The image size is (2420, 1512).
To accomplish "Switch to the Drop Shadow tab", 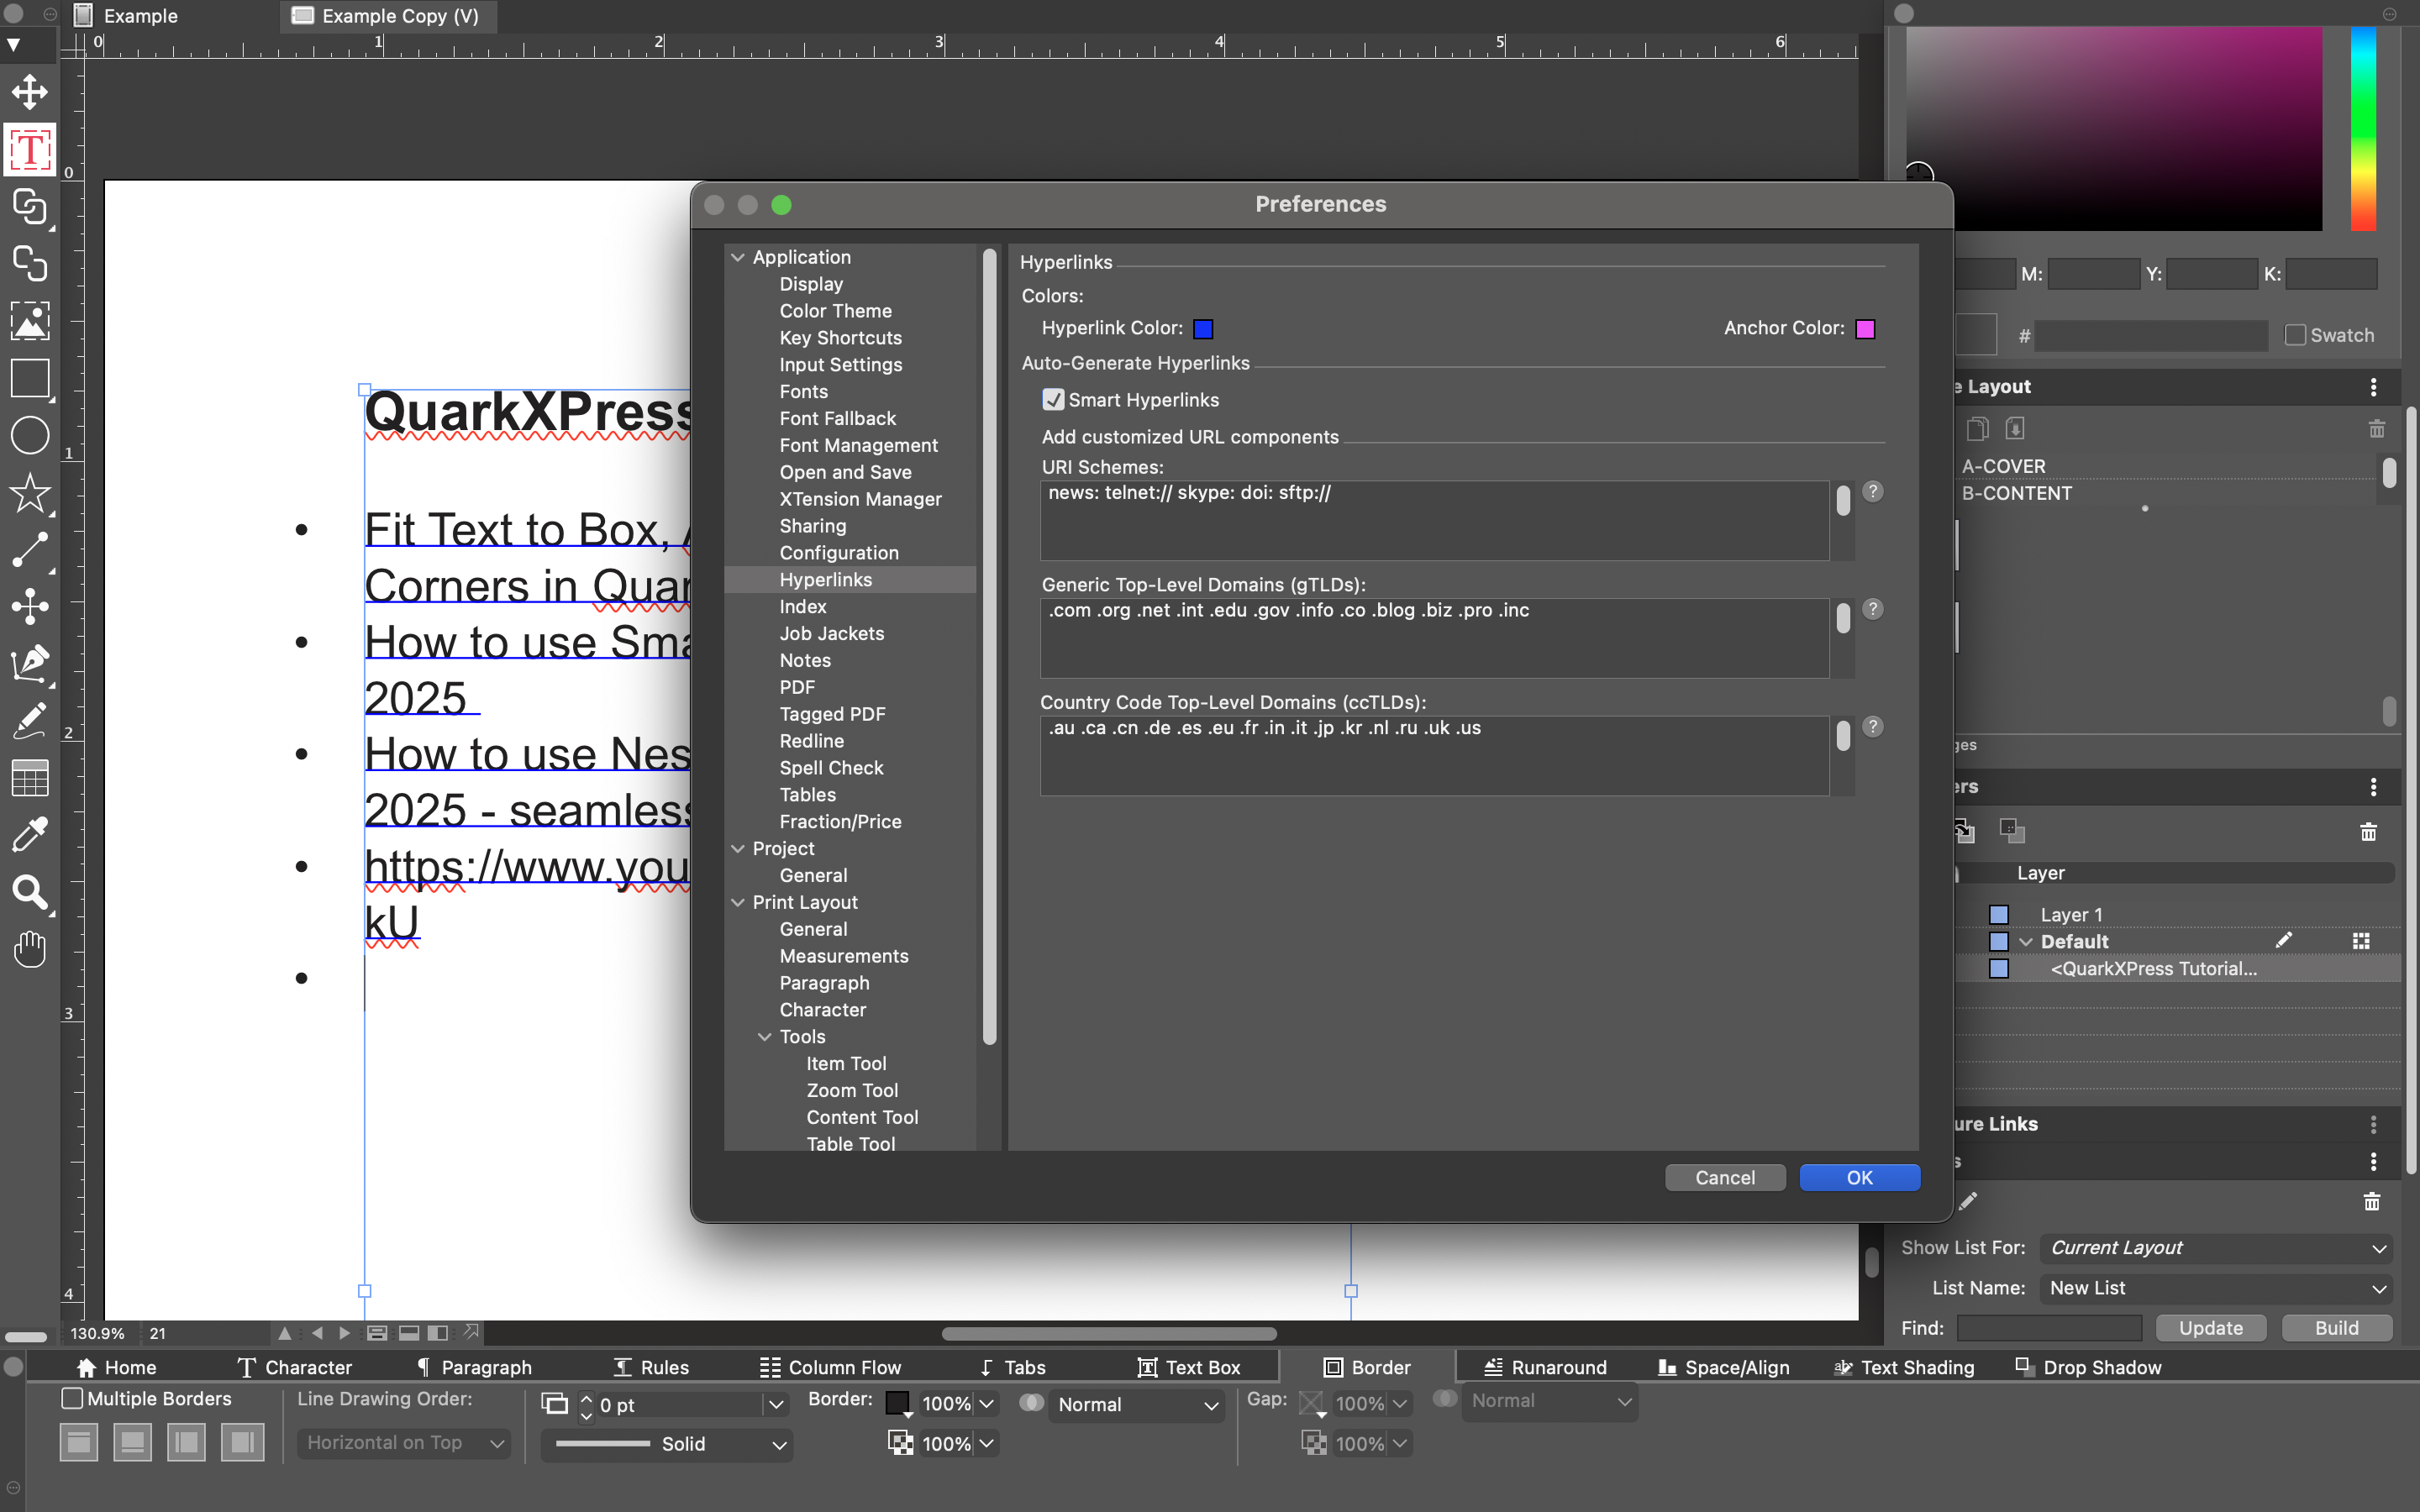I will click(x=2089, y=1367).
